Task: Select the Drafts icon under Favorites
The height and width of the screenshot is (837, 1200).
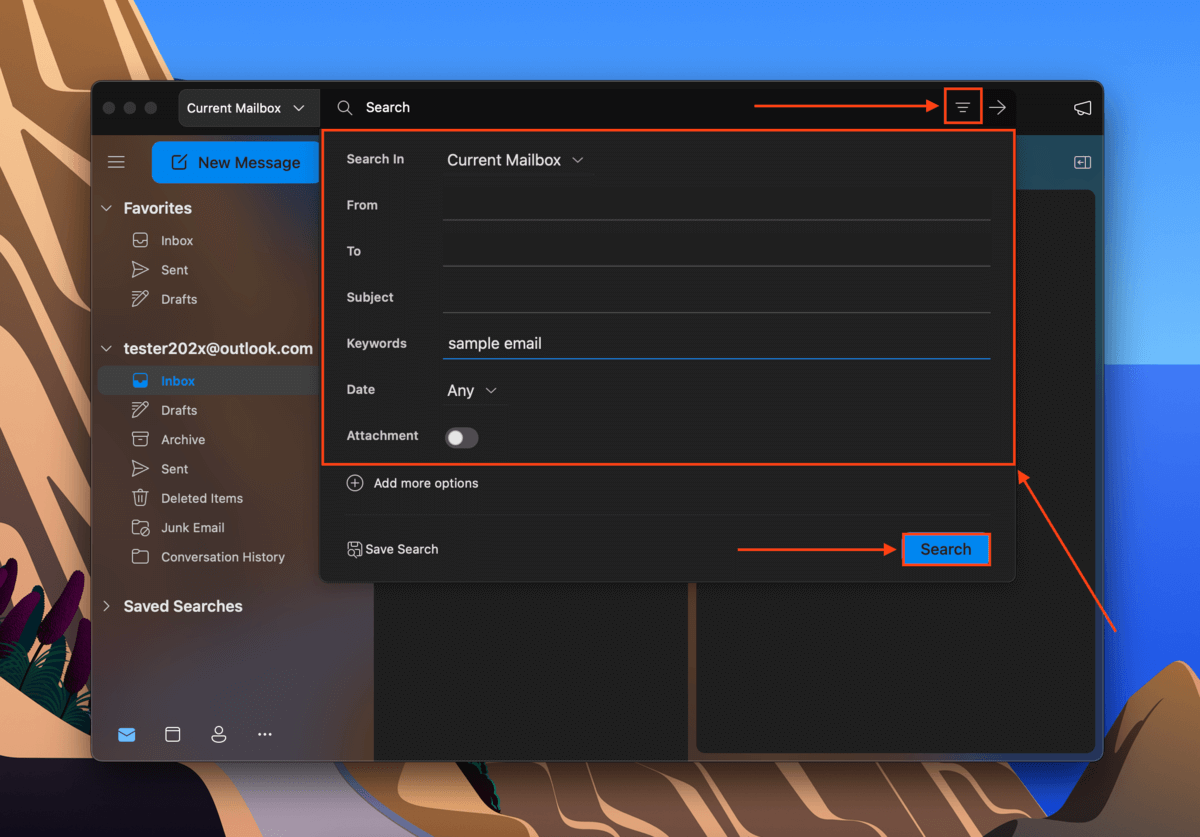Action: click(141, 299)
